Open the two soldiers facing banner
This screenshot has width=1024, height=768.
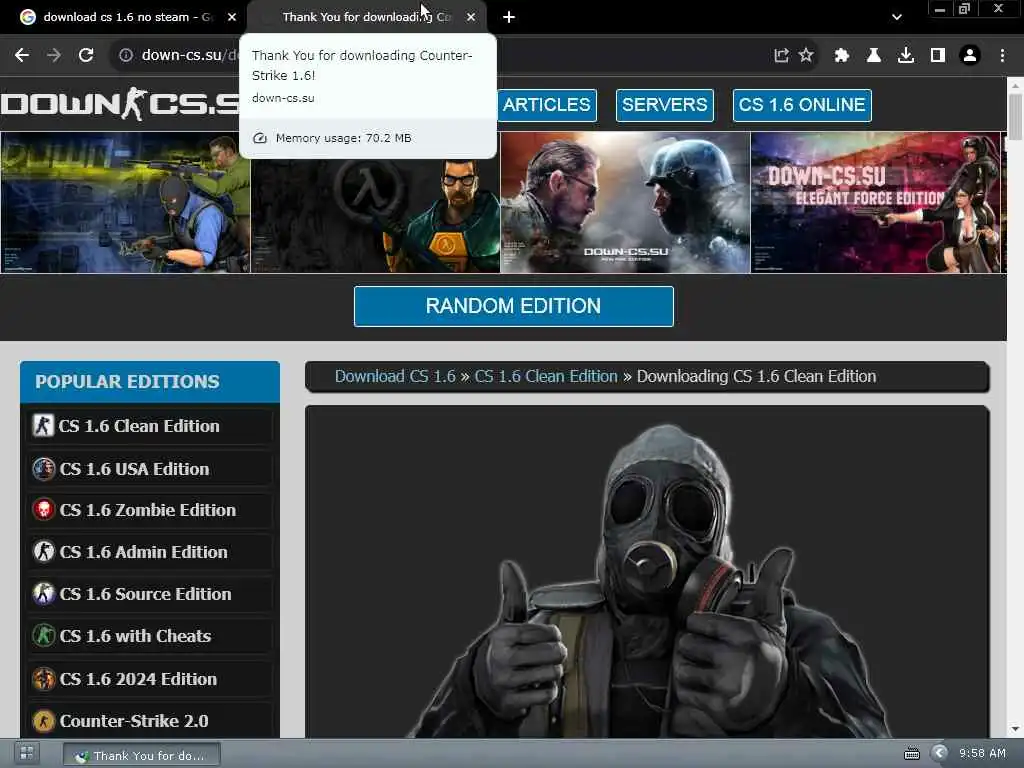point(625,202)
